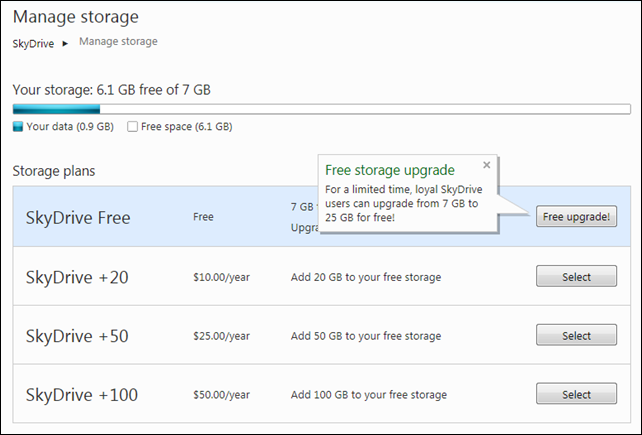Select the SkyDrive +50 plan button
Image resolution: width=642 pixels, height=435 pixels.
click(576, 336)
